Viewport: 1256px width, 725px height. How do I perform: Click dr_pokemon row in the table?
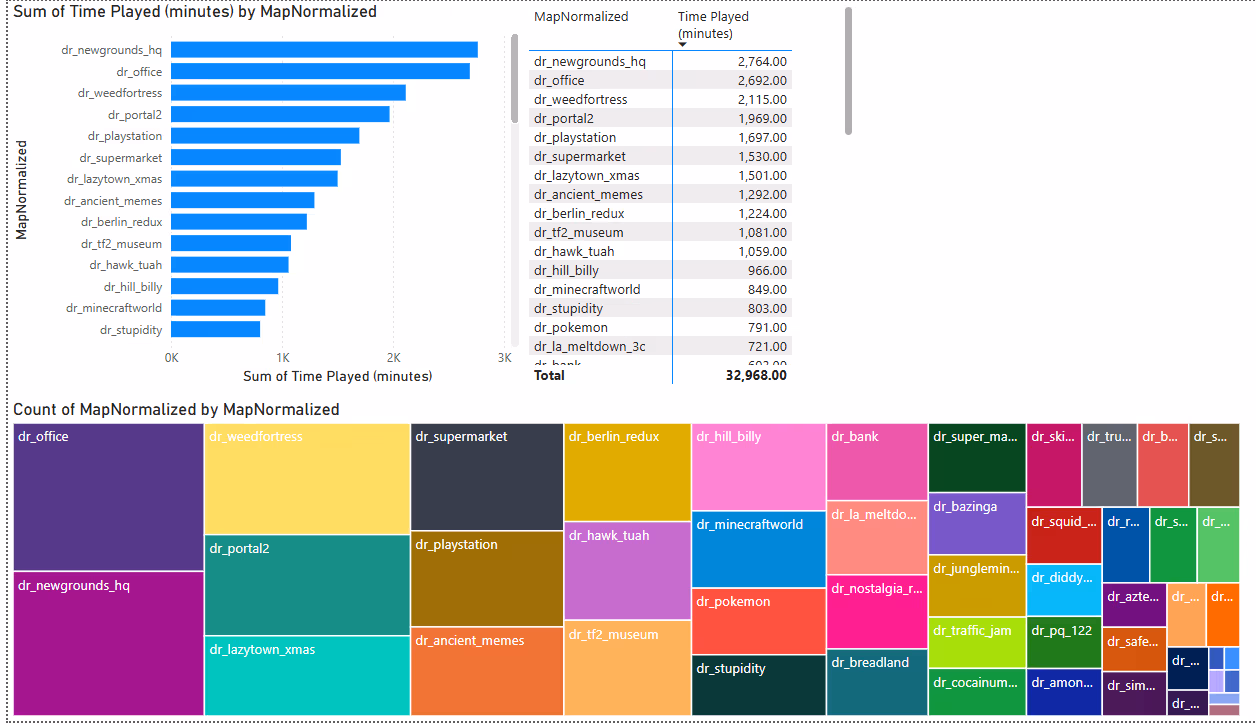(660, 327)
